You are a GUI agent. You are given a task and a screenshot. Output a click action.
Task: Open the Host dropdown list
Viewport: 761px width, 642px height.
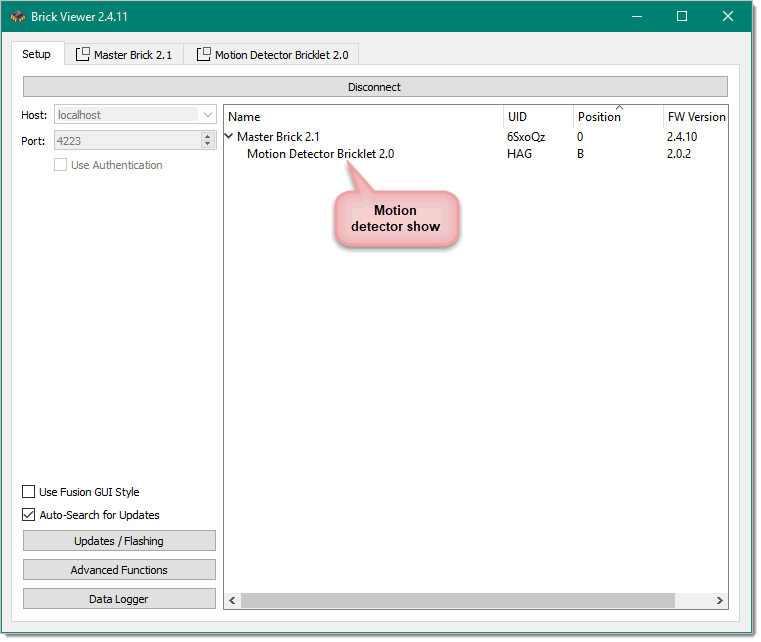208,115
